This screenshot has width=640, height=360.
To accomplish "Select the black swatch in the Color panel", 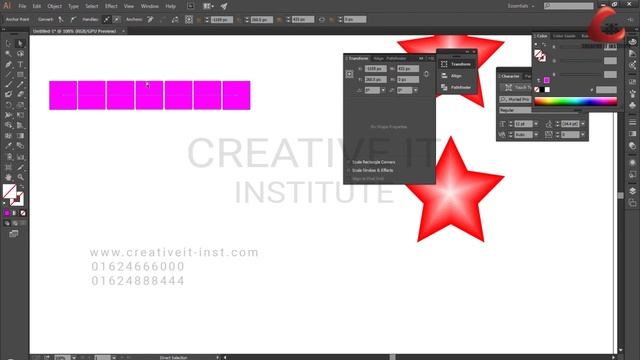I will (542, 90).
